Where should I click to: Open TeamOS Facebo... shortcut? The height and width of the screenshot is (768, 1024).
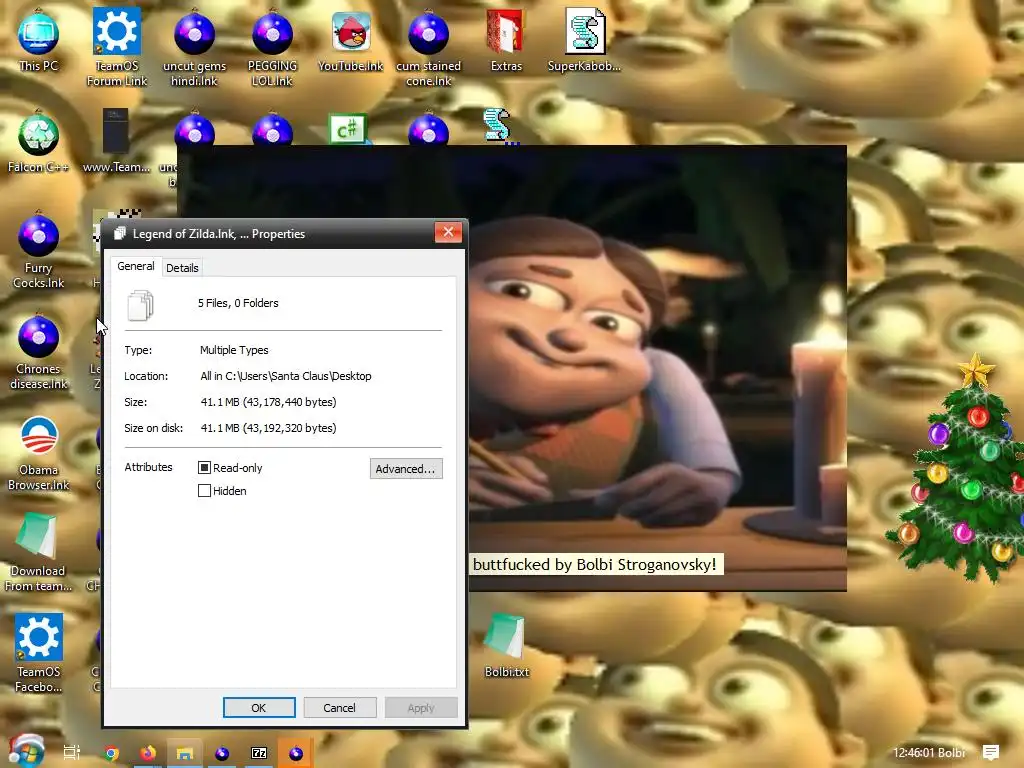(x=39, y=653)
